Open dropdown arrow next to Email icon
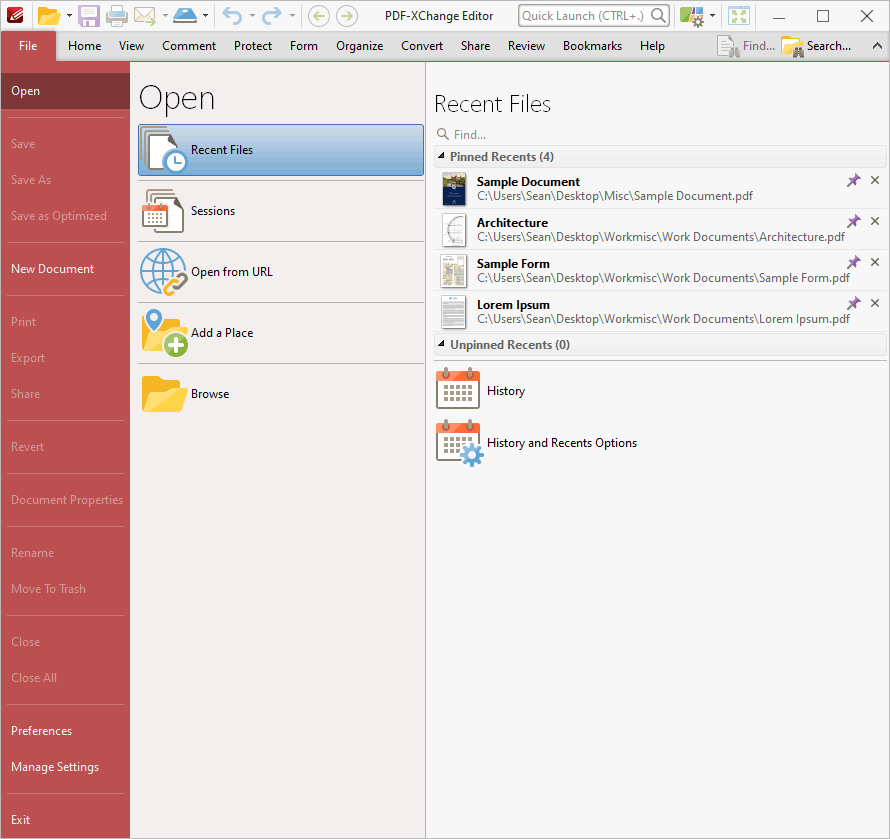Image resolution: width=890 pixels, height=839 pixels. coord(165,16)
